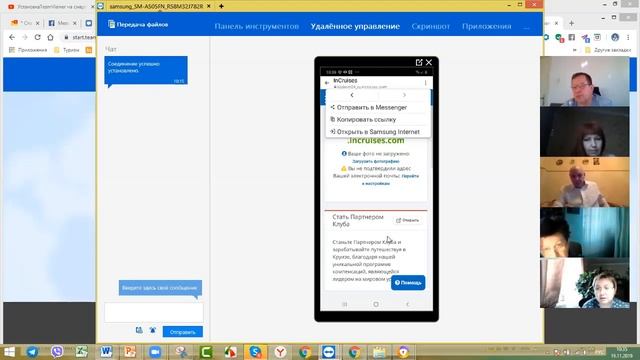Click the chat message input field

[154, 313]
